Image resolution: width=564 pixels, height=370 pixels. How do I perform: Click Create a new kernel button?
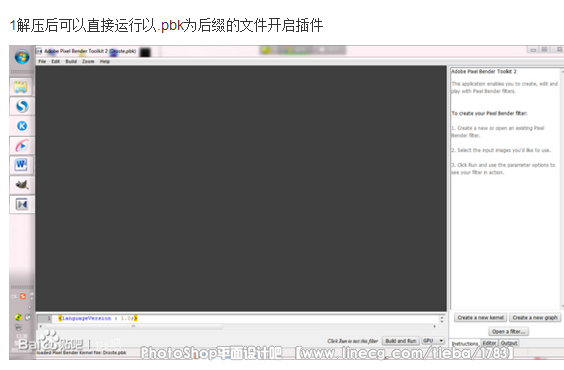(x=481, y=318)
